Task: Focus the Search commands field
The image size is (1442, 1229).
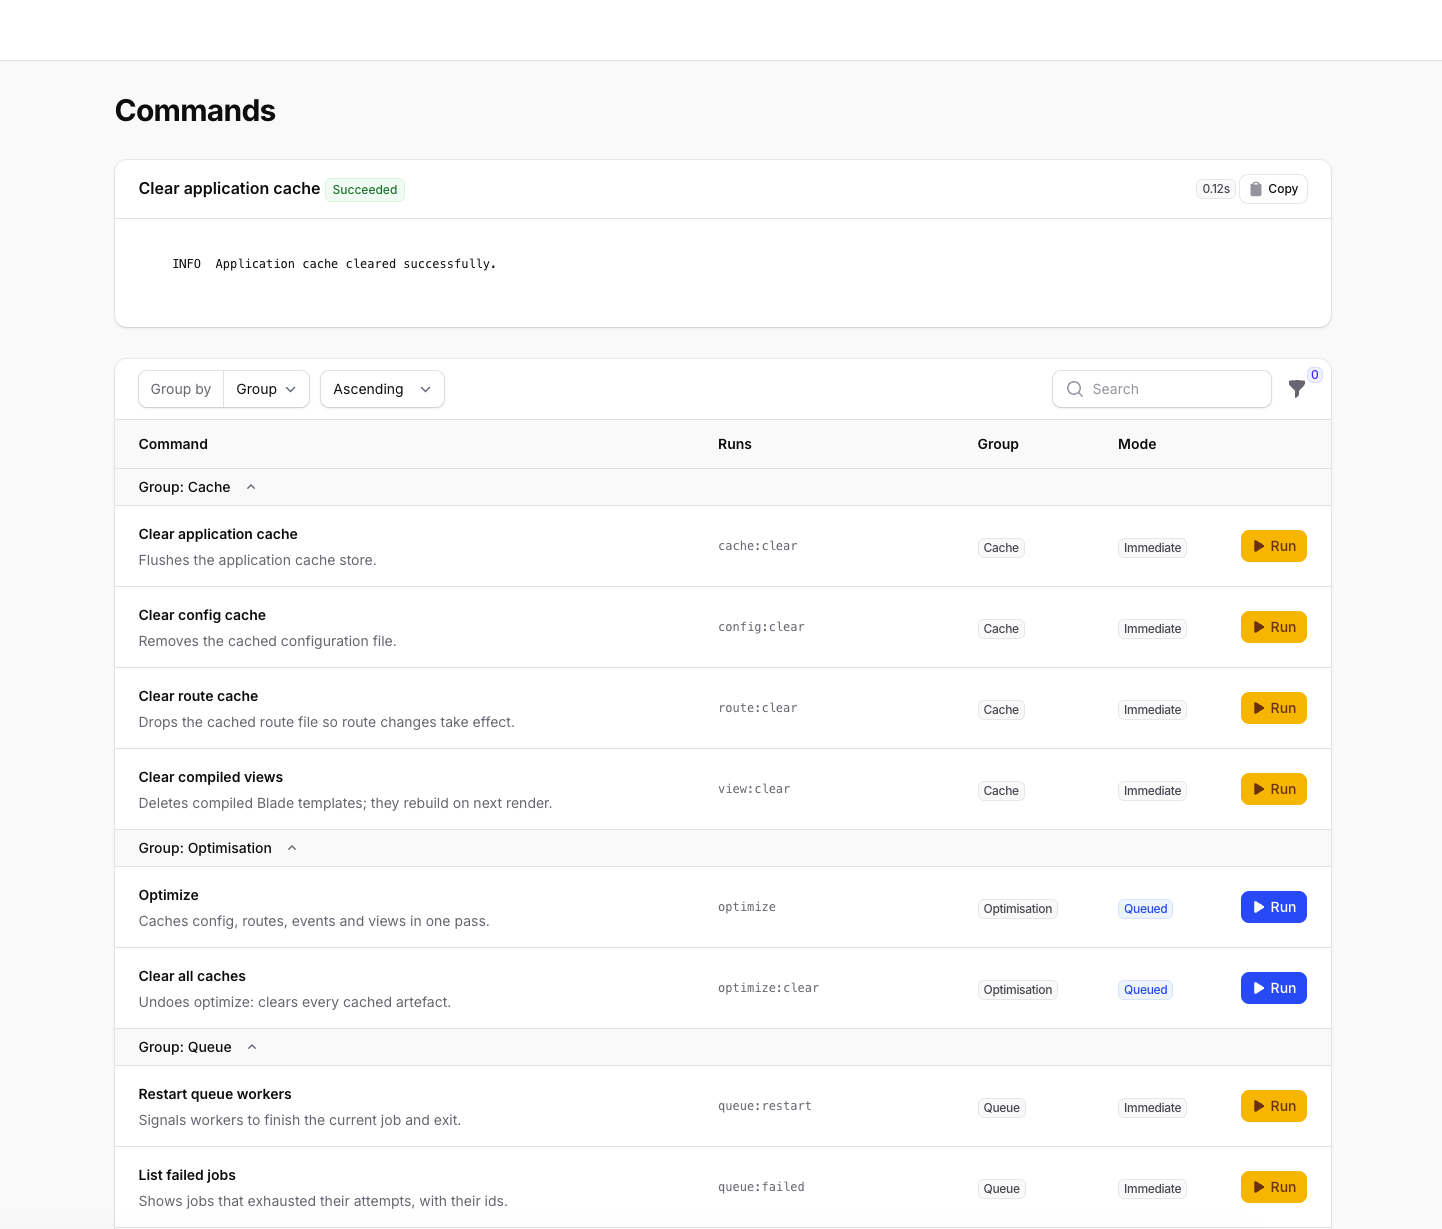Action: pyautogui.click(x=1162, y=389)
